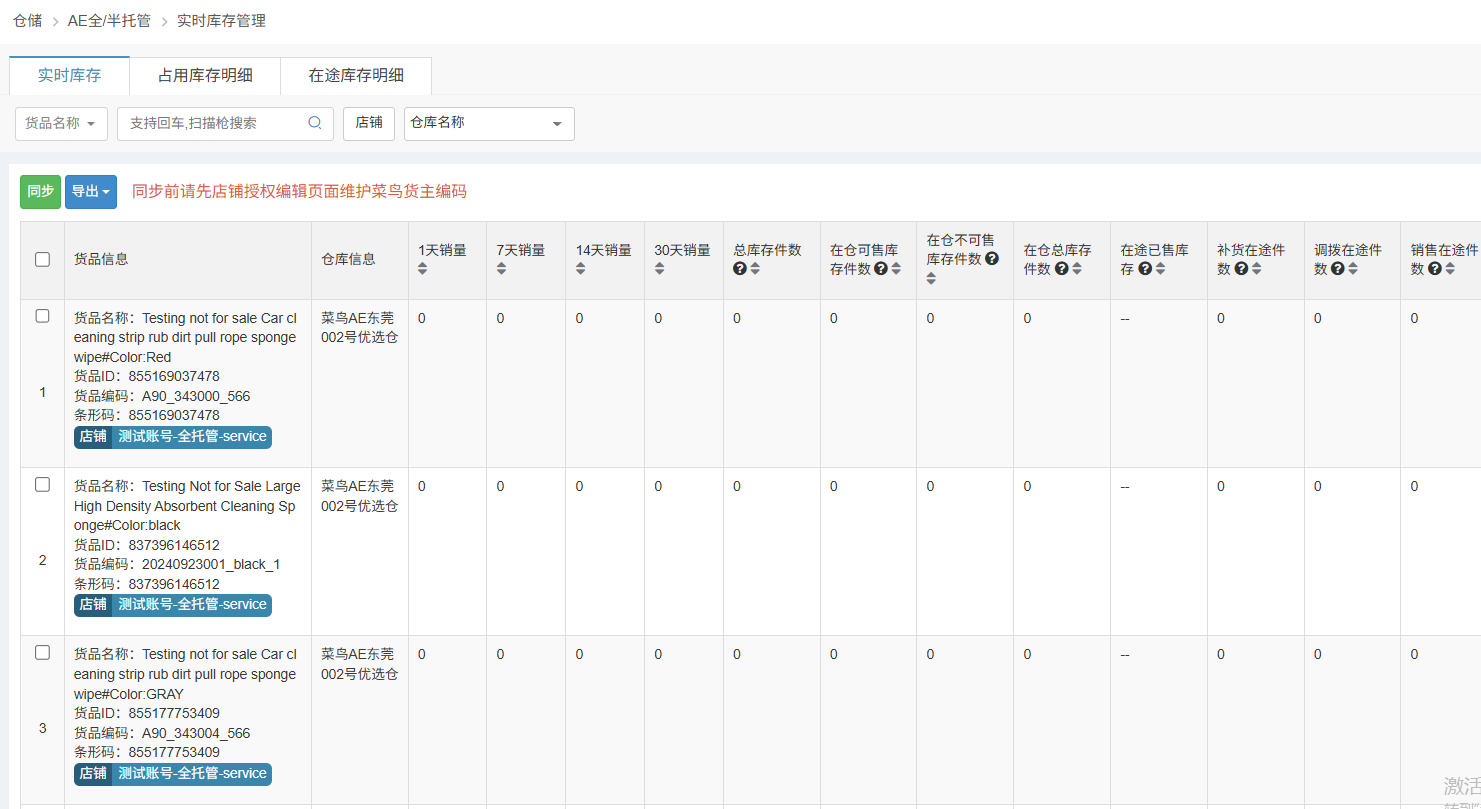Screen dimensions: 1481x809
Task: Sort by 1天销量 column arrows
Action: tap(423, 269)
